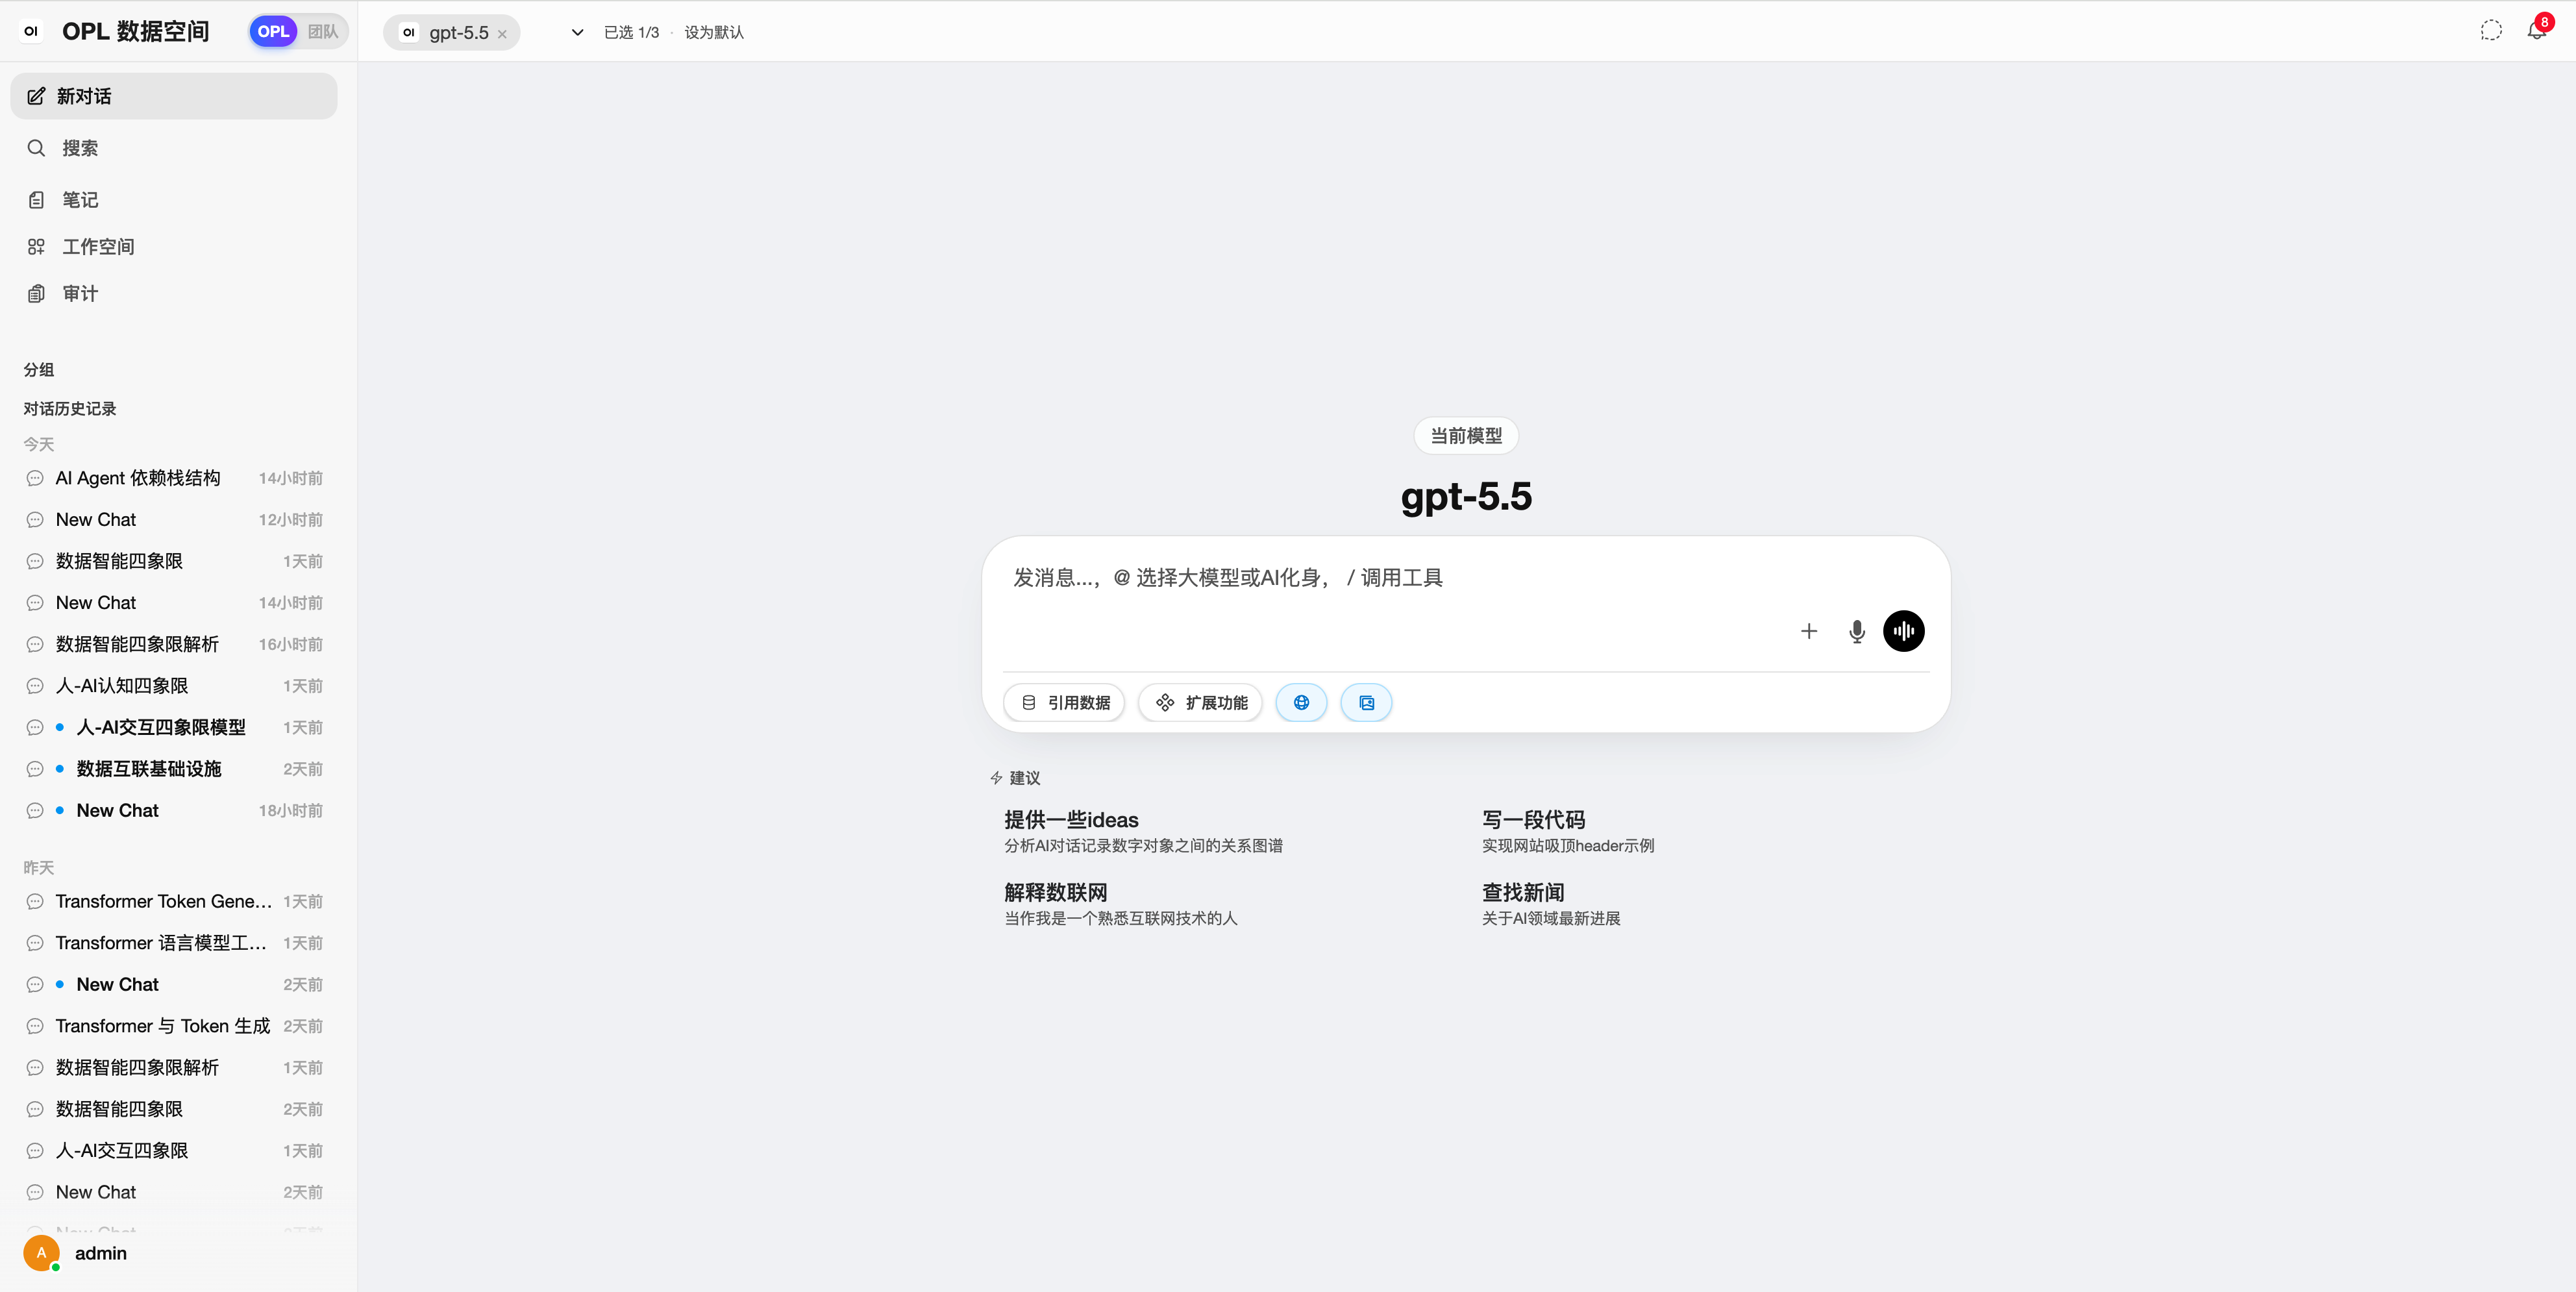Open today's chat 数据智能四象限
Viewport: 2576px width, 1292px height.
point(174,562)
